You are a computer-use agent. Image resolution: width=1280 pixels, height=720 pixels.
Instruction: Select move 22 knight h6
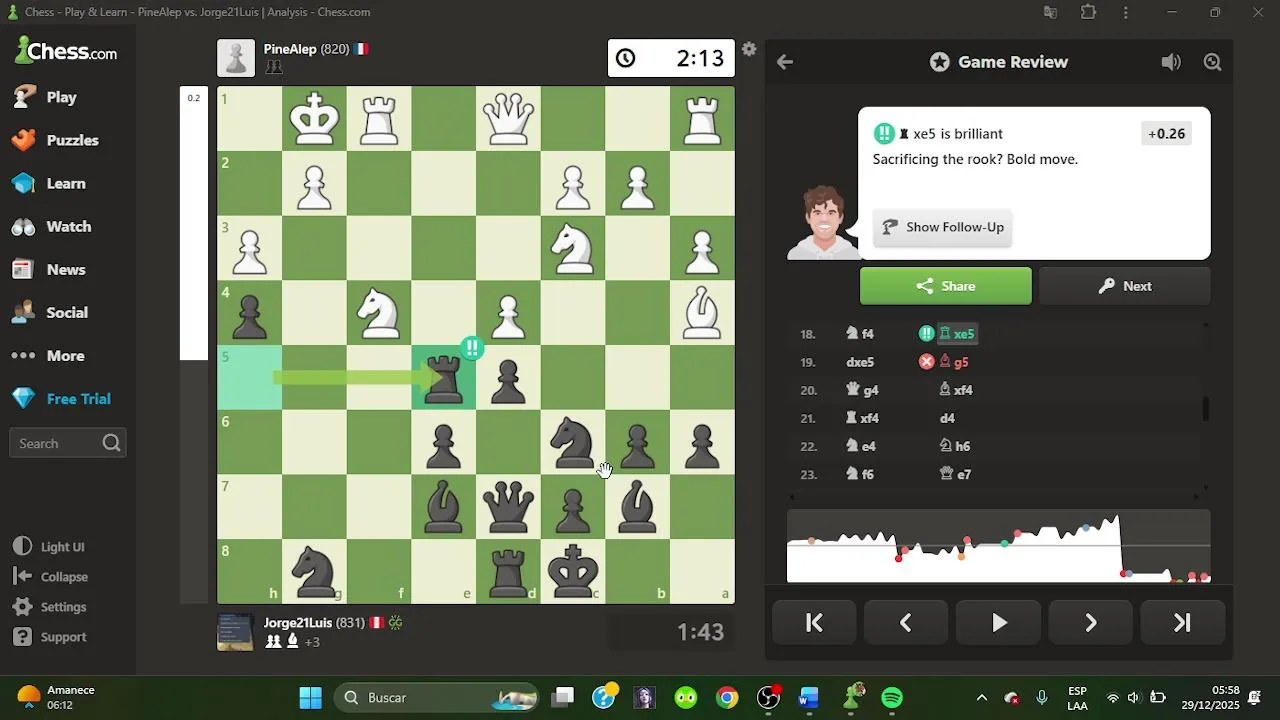click(955, 446)
